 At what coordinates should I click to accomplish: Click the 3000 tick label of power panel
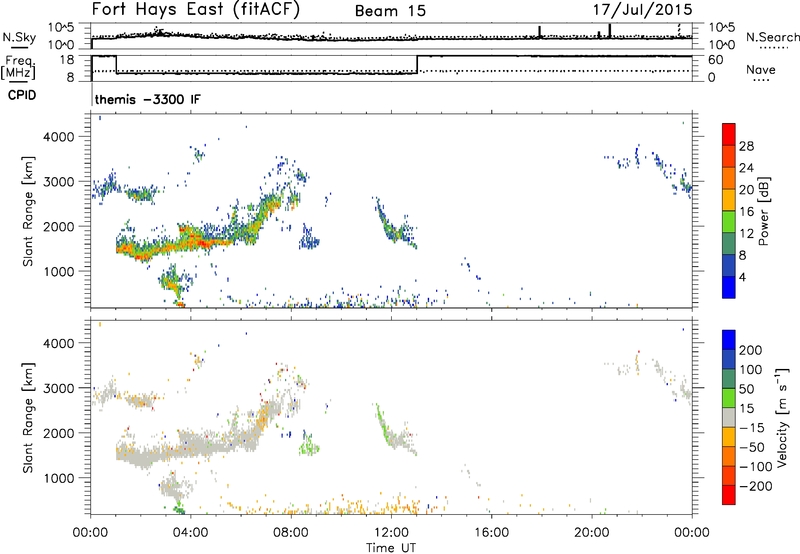(59, 182)
